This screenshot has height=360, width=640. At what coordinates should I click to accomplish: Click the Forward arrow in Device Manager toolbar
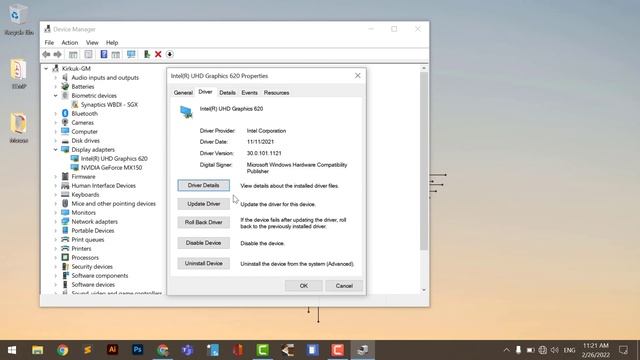(58, 54)
